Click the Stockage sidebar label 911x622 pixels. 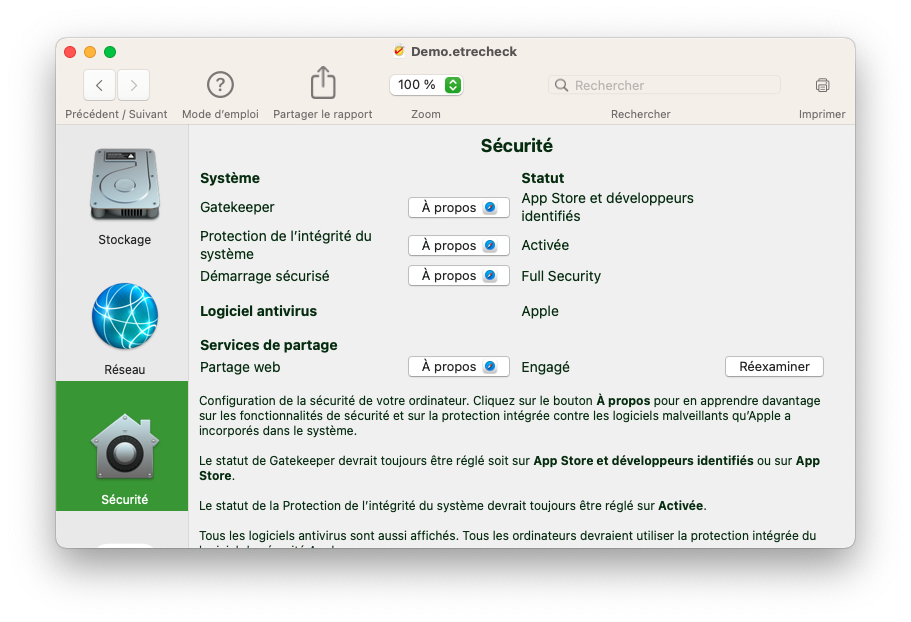point(124,239)
